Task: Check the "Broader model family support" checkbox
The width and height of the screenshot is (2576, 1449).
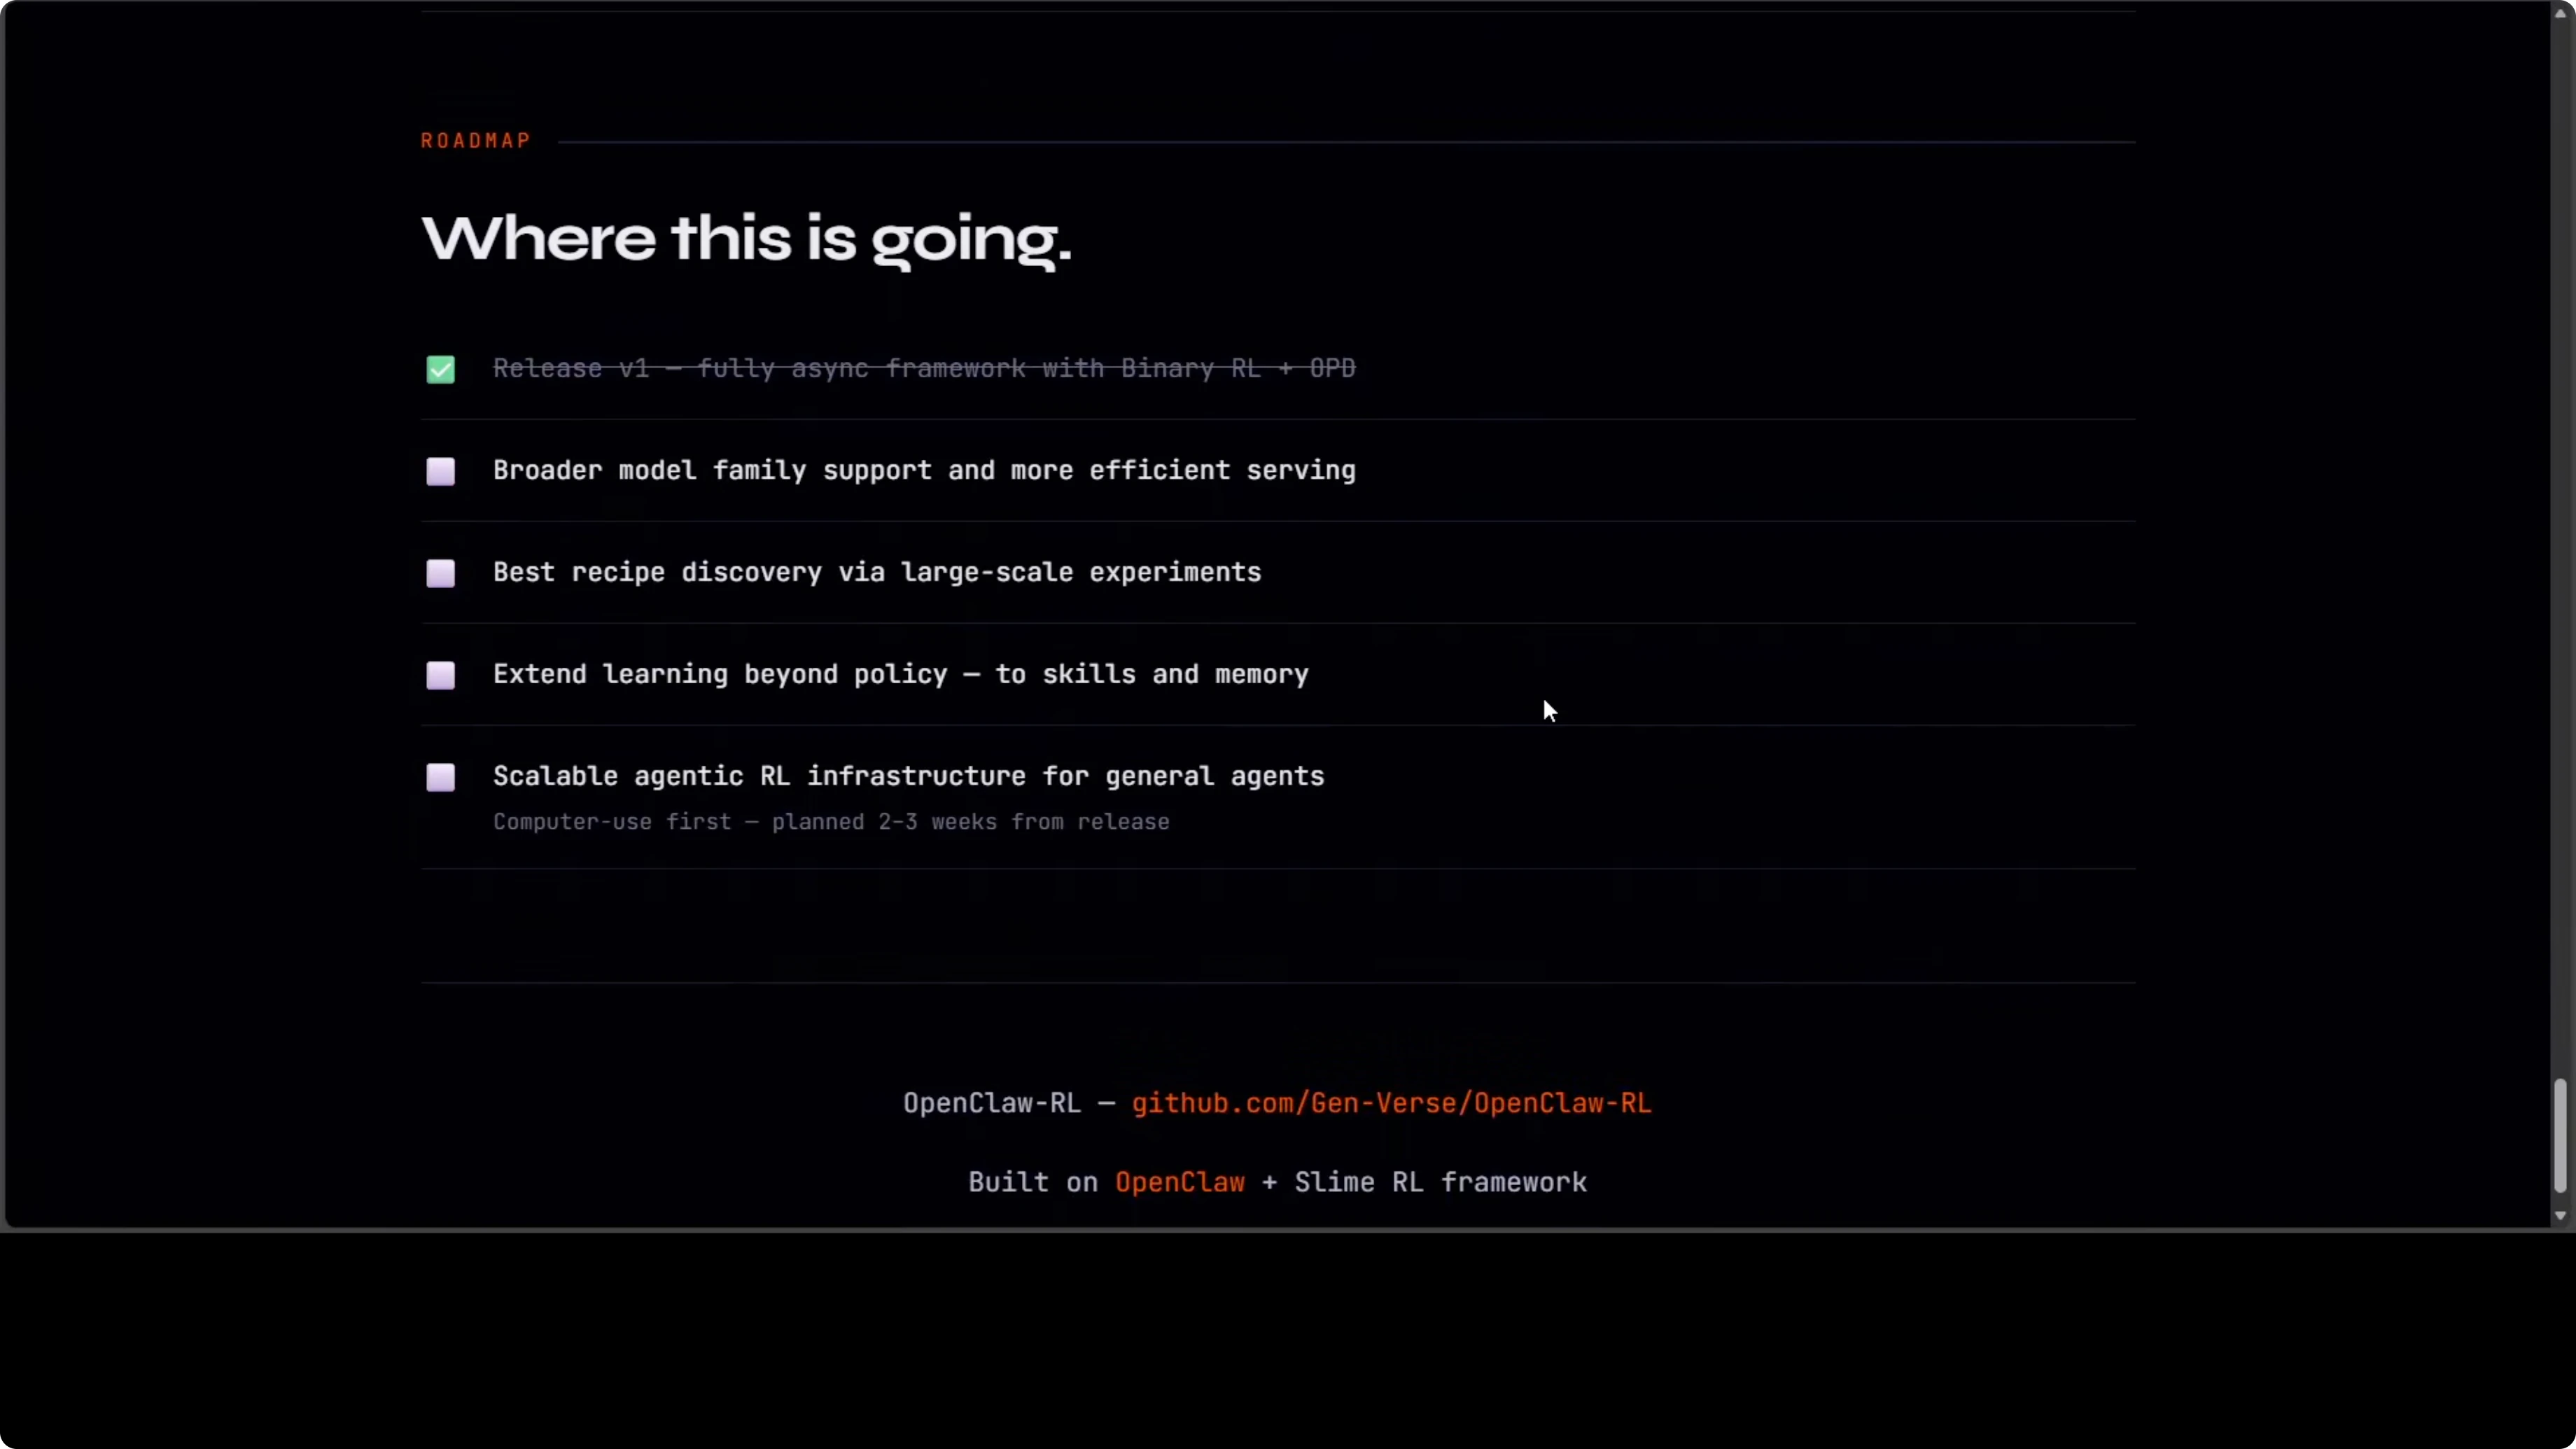Action: [x=440, y=471]
